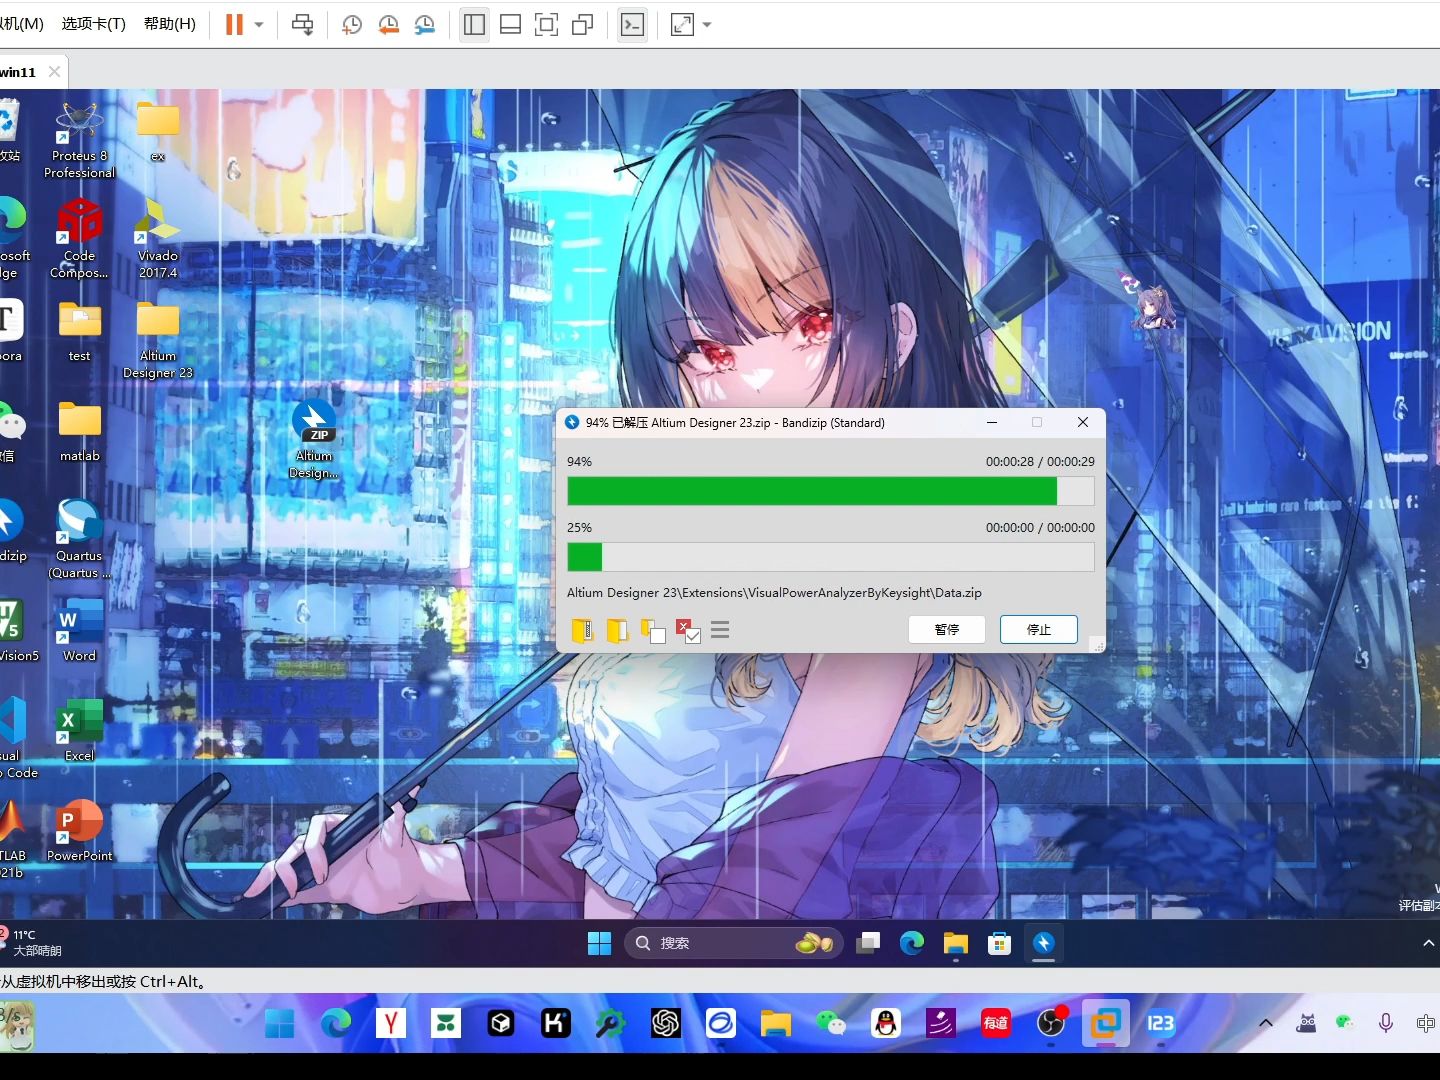1440x1080 pixels.
Task: Open the extracted archive folder in Bandizip
Action: coord(617,630)
